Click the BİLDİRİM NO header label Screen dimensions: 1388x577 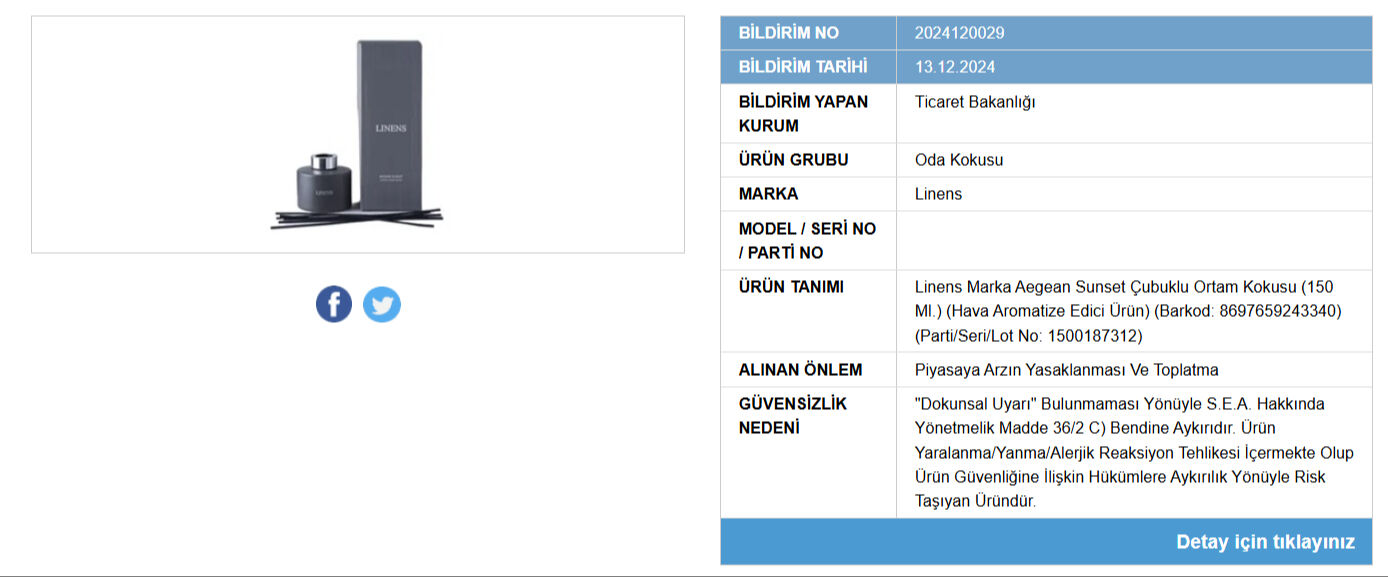coord(788,33)
